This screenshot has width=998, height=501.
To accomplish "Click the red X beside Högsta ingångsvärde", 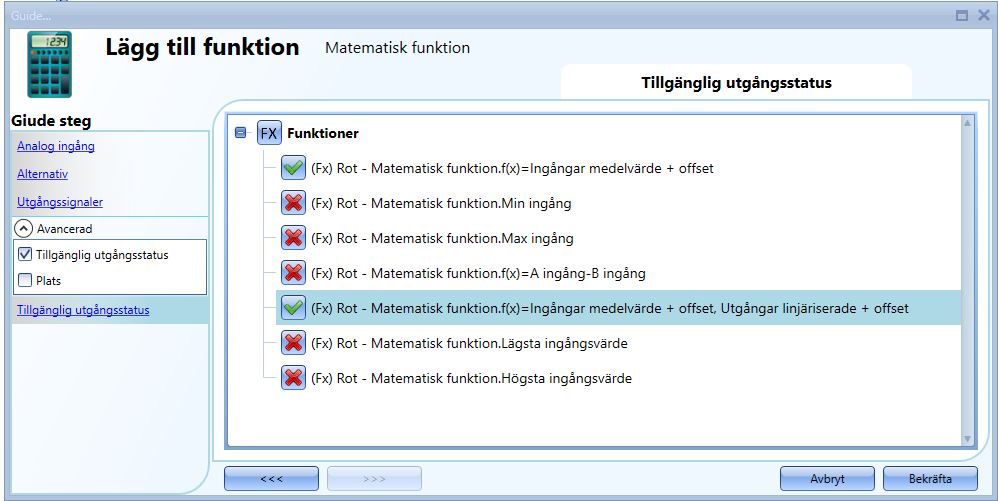I will (x=293, y=378).
